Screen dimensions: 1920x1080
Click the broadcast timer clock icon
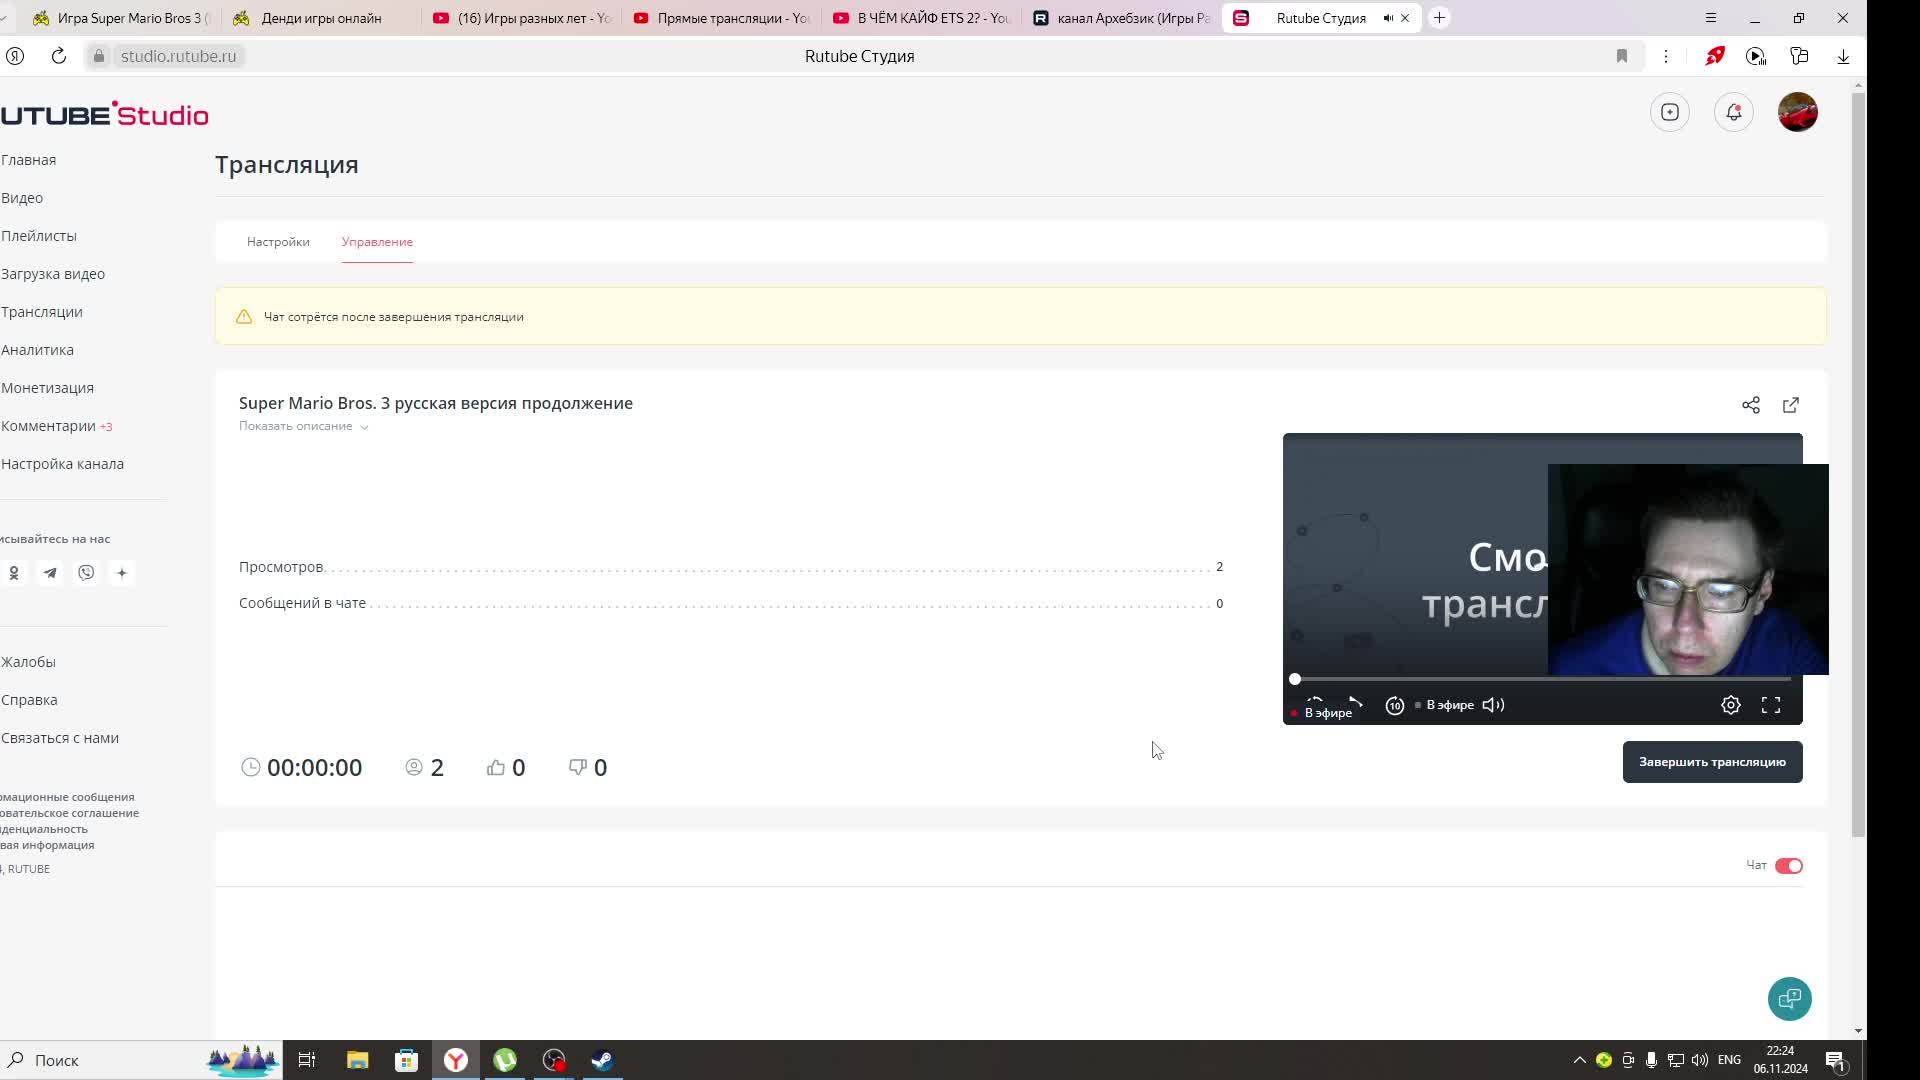(250, 767)
